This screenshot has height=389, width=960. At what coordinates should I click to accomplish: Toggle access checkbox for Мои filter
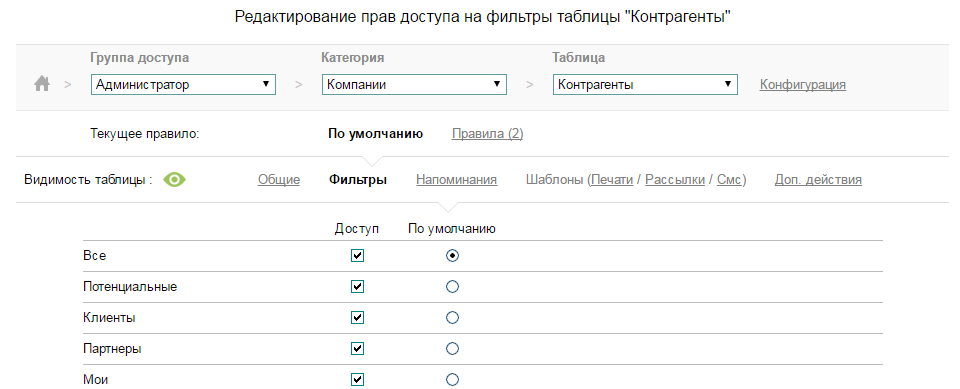pos(358,379)
